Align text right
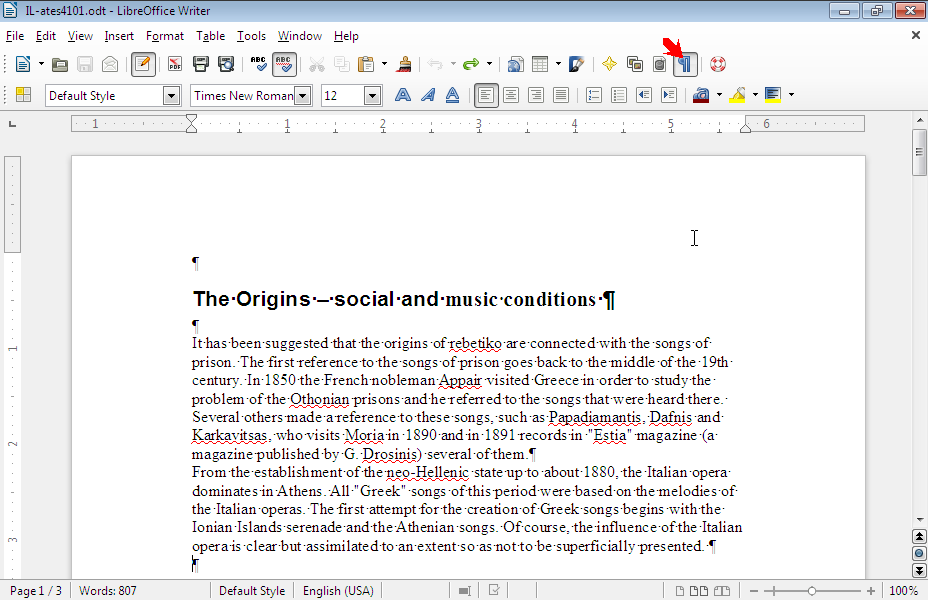The image size is (928, 600). (x=536, y=95)
